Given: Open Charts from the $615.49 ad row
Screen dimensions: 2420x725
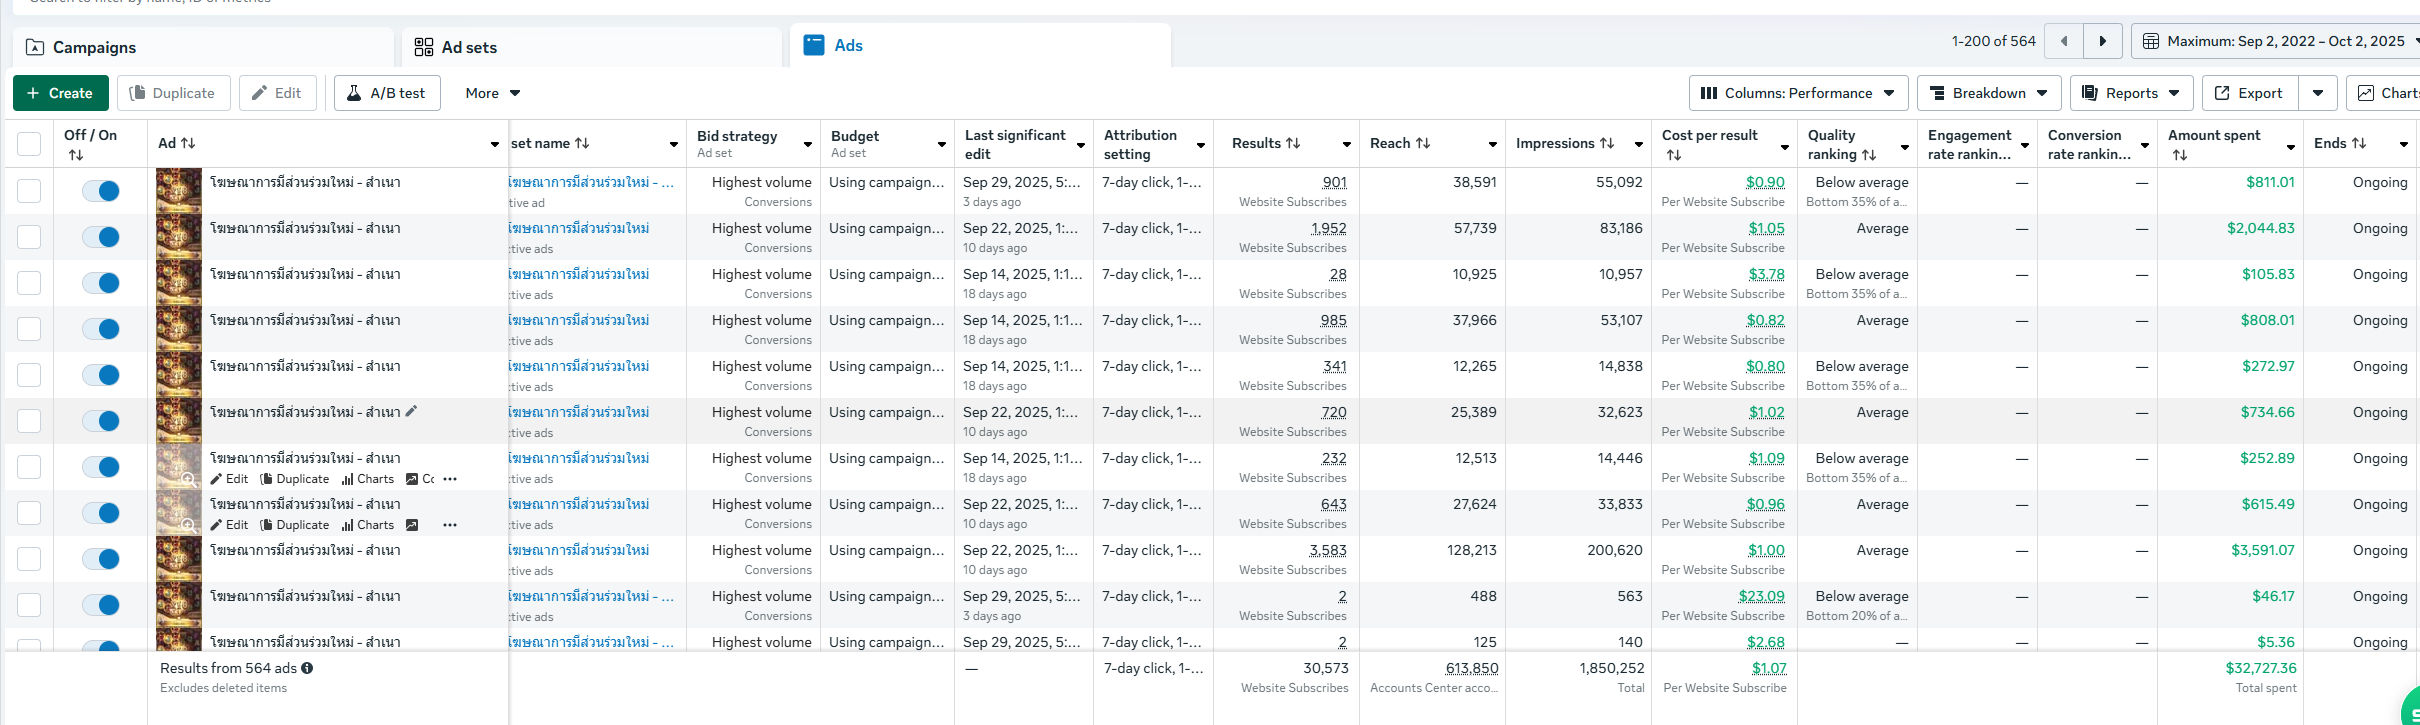Looking at the screenshot, I should click(368, 525).
